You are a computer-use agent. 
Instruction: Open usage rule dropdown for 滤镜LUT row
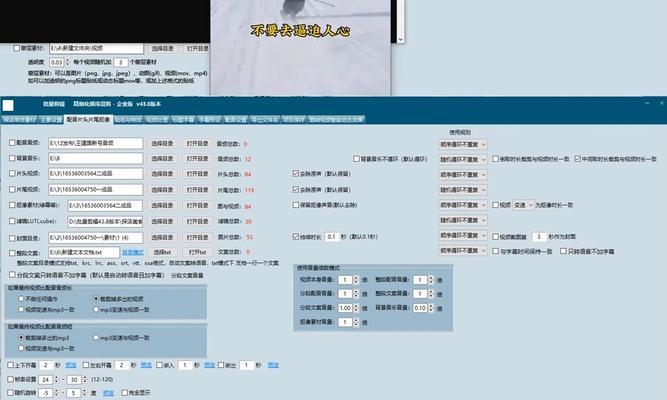point(463,220)
